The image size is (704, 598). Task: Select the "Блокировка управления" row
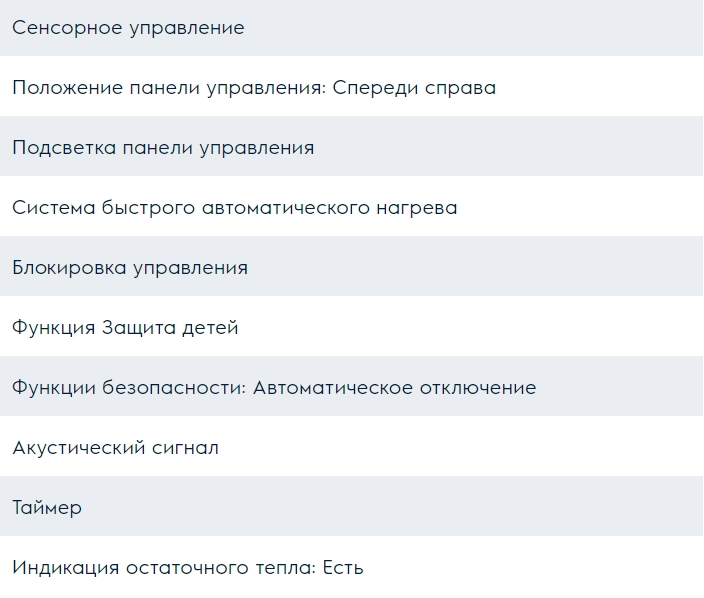coord(130,268)
